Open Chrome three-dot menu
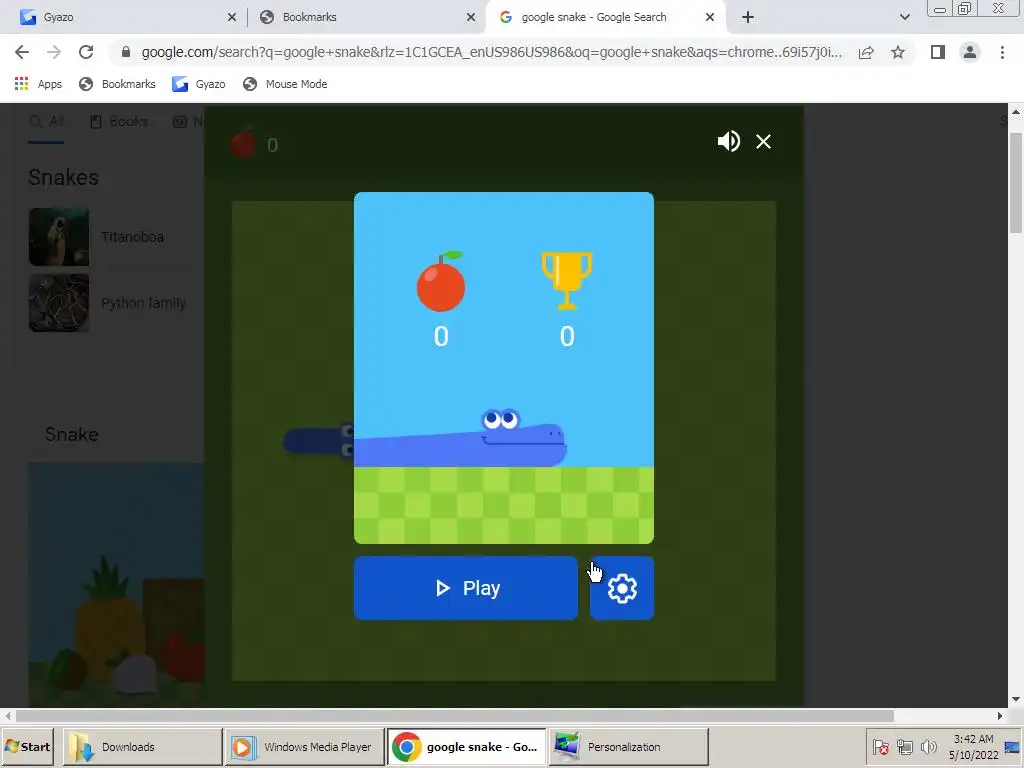Image resolution: width=1024 pixels, height=768 pixels. click(1002, 52)
